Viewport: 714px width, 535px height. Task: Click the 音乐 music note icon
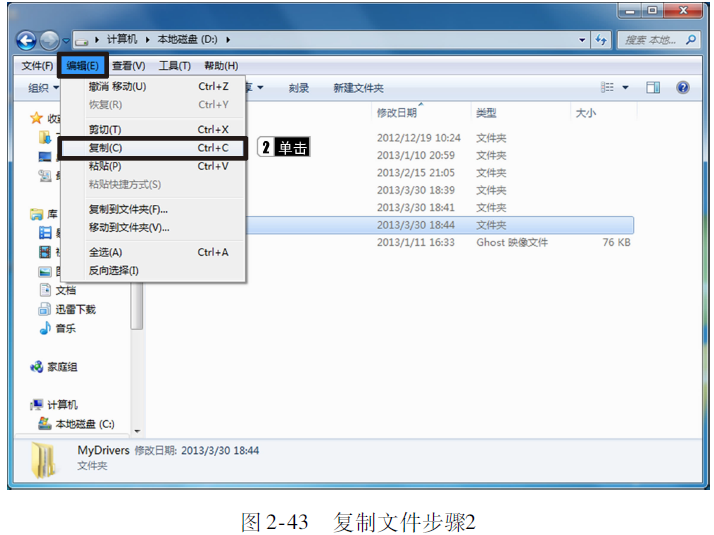(45, 328)
